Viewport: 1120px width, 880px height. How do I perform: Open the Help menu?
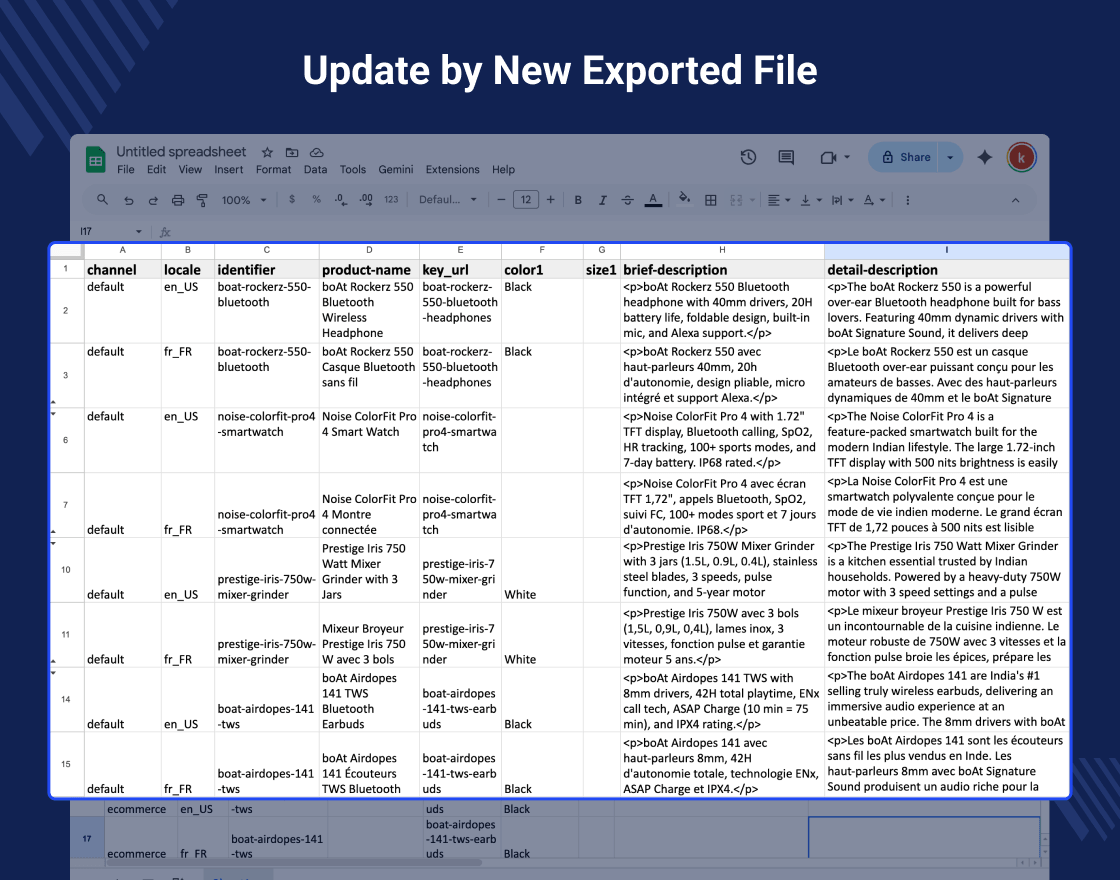pos(503,170)
